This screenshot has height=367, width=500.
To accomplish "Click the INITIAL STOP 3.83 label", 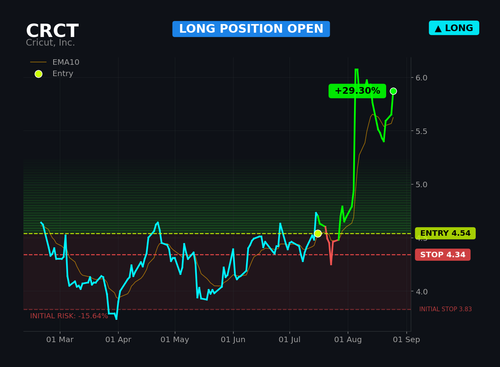I will [x=445, y=309].
